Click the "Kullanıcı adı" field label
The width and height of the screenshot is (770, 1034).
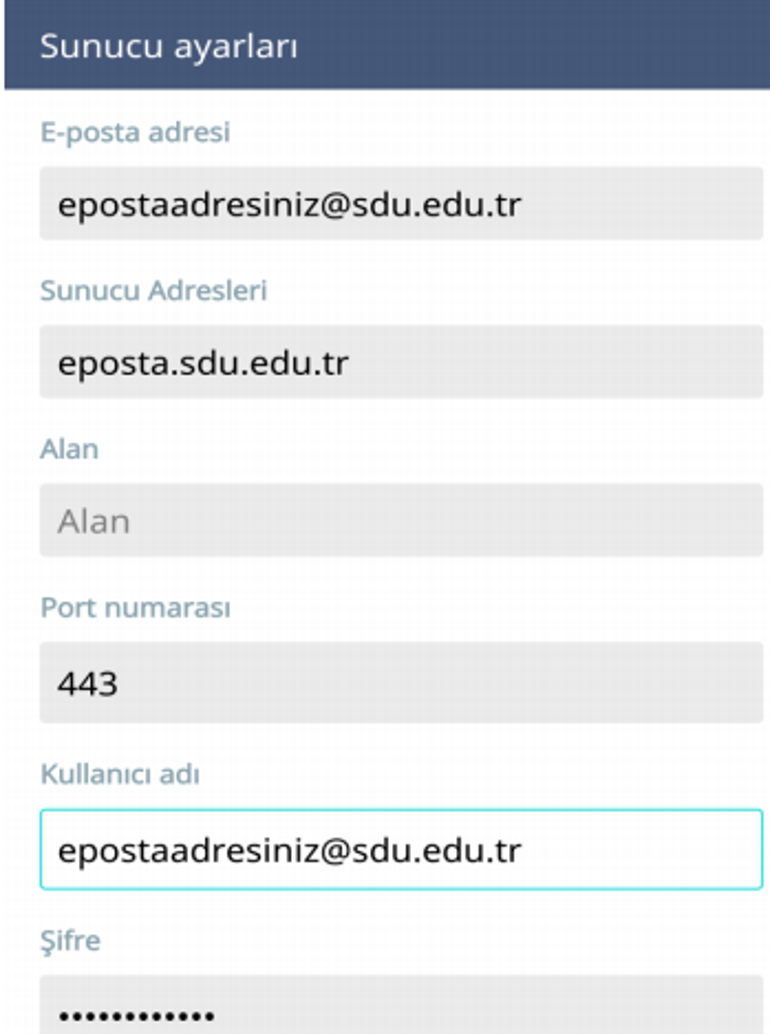pyautogui.click(x=119, y=774)
